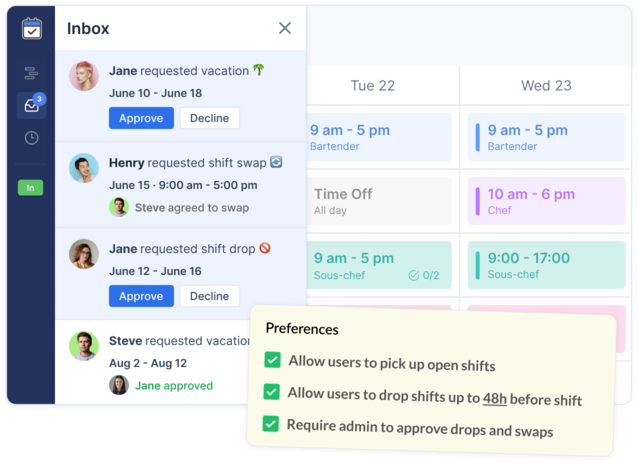Click the calendar app logo in sidebar

[32, 28]
